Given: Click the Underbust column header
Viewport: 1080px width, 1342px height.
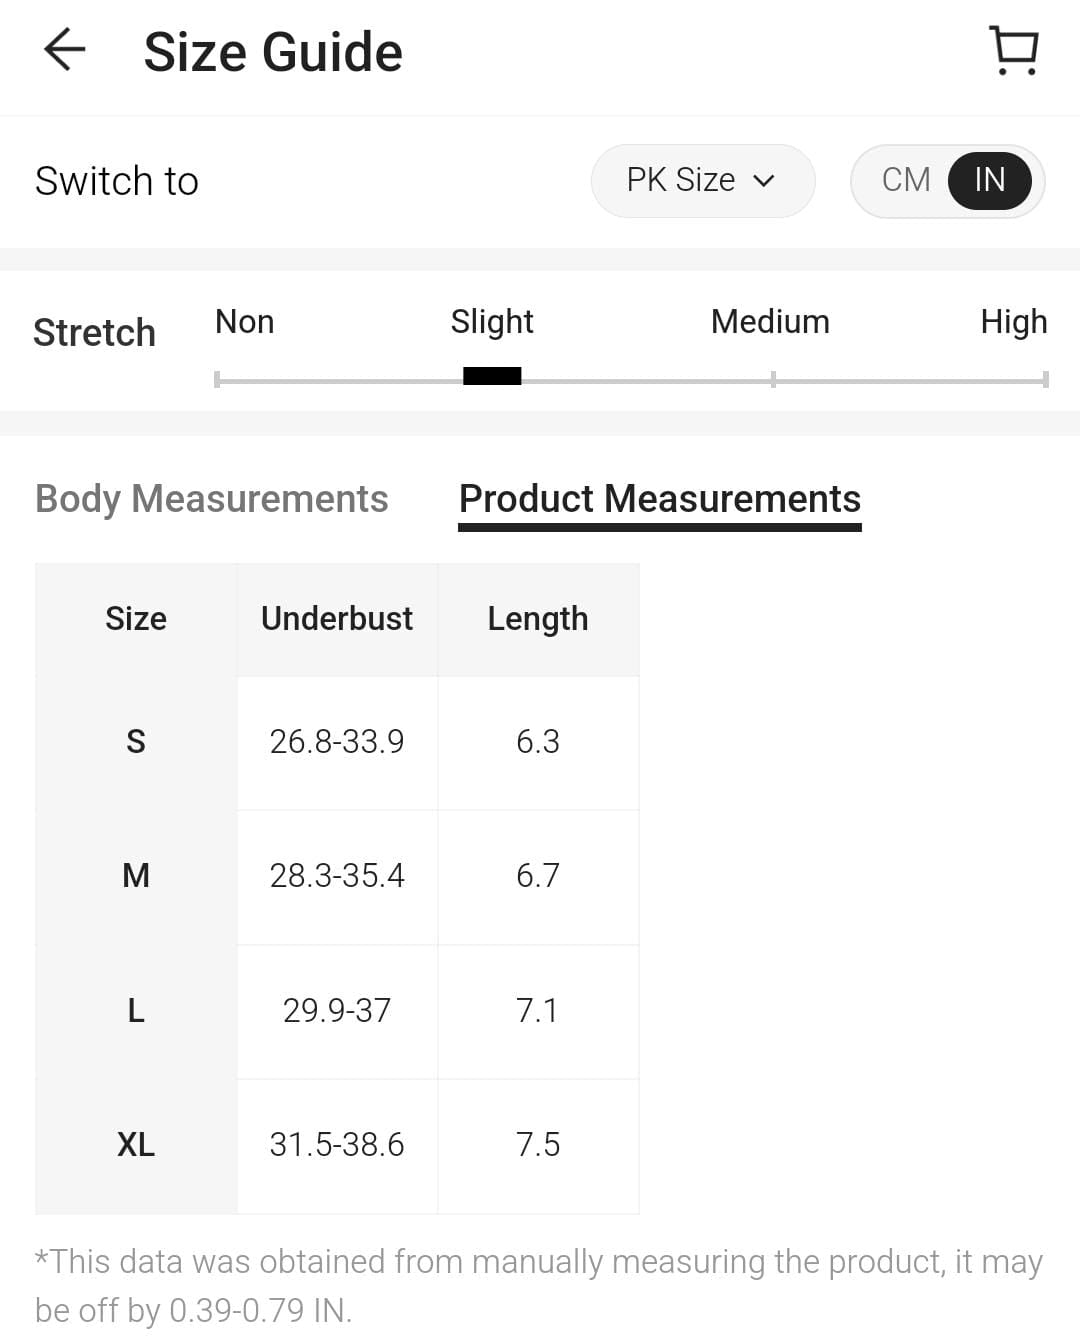Looking at the screenshot, I should coord(337,619).
